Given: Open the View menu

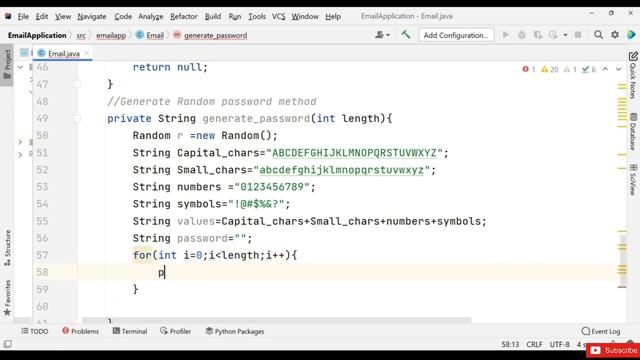Looking at the screenshot, I should pos(63,16).
